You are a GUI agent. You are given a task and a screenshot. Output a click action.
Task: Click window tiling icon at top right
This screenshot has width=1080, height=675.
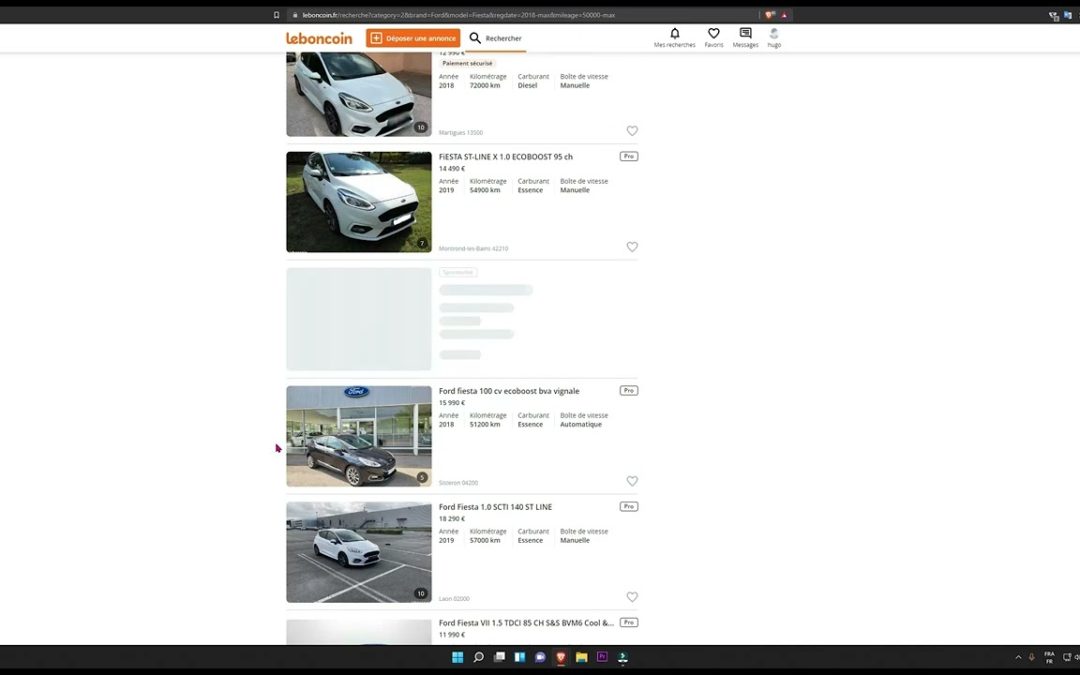coord(1053,16)
